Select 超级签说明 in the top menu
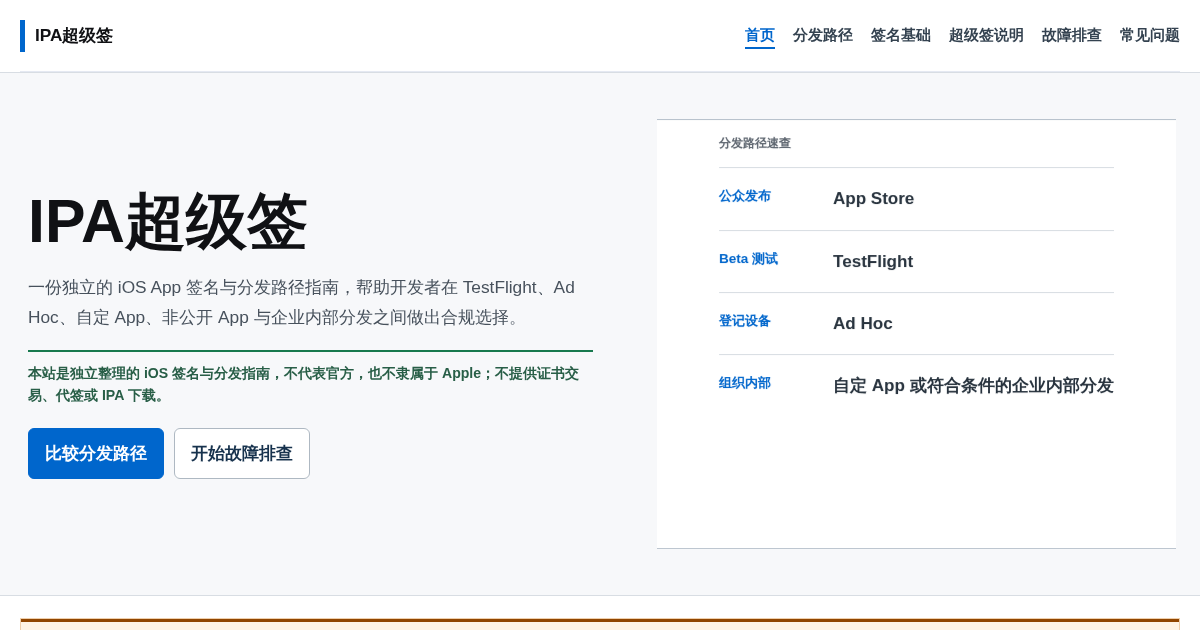 (986, 36)
